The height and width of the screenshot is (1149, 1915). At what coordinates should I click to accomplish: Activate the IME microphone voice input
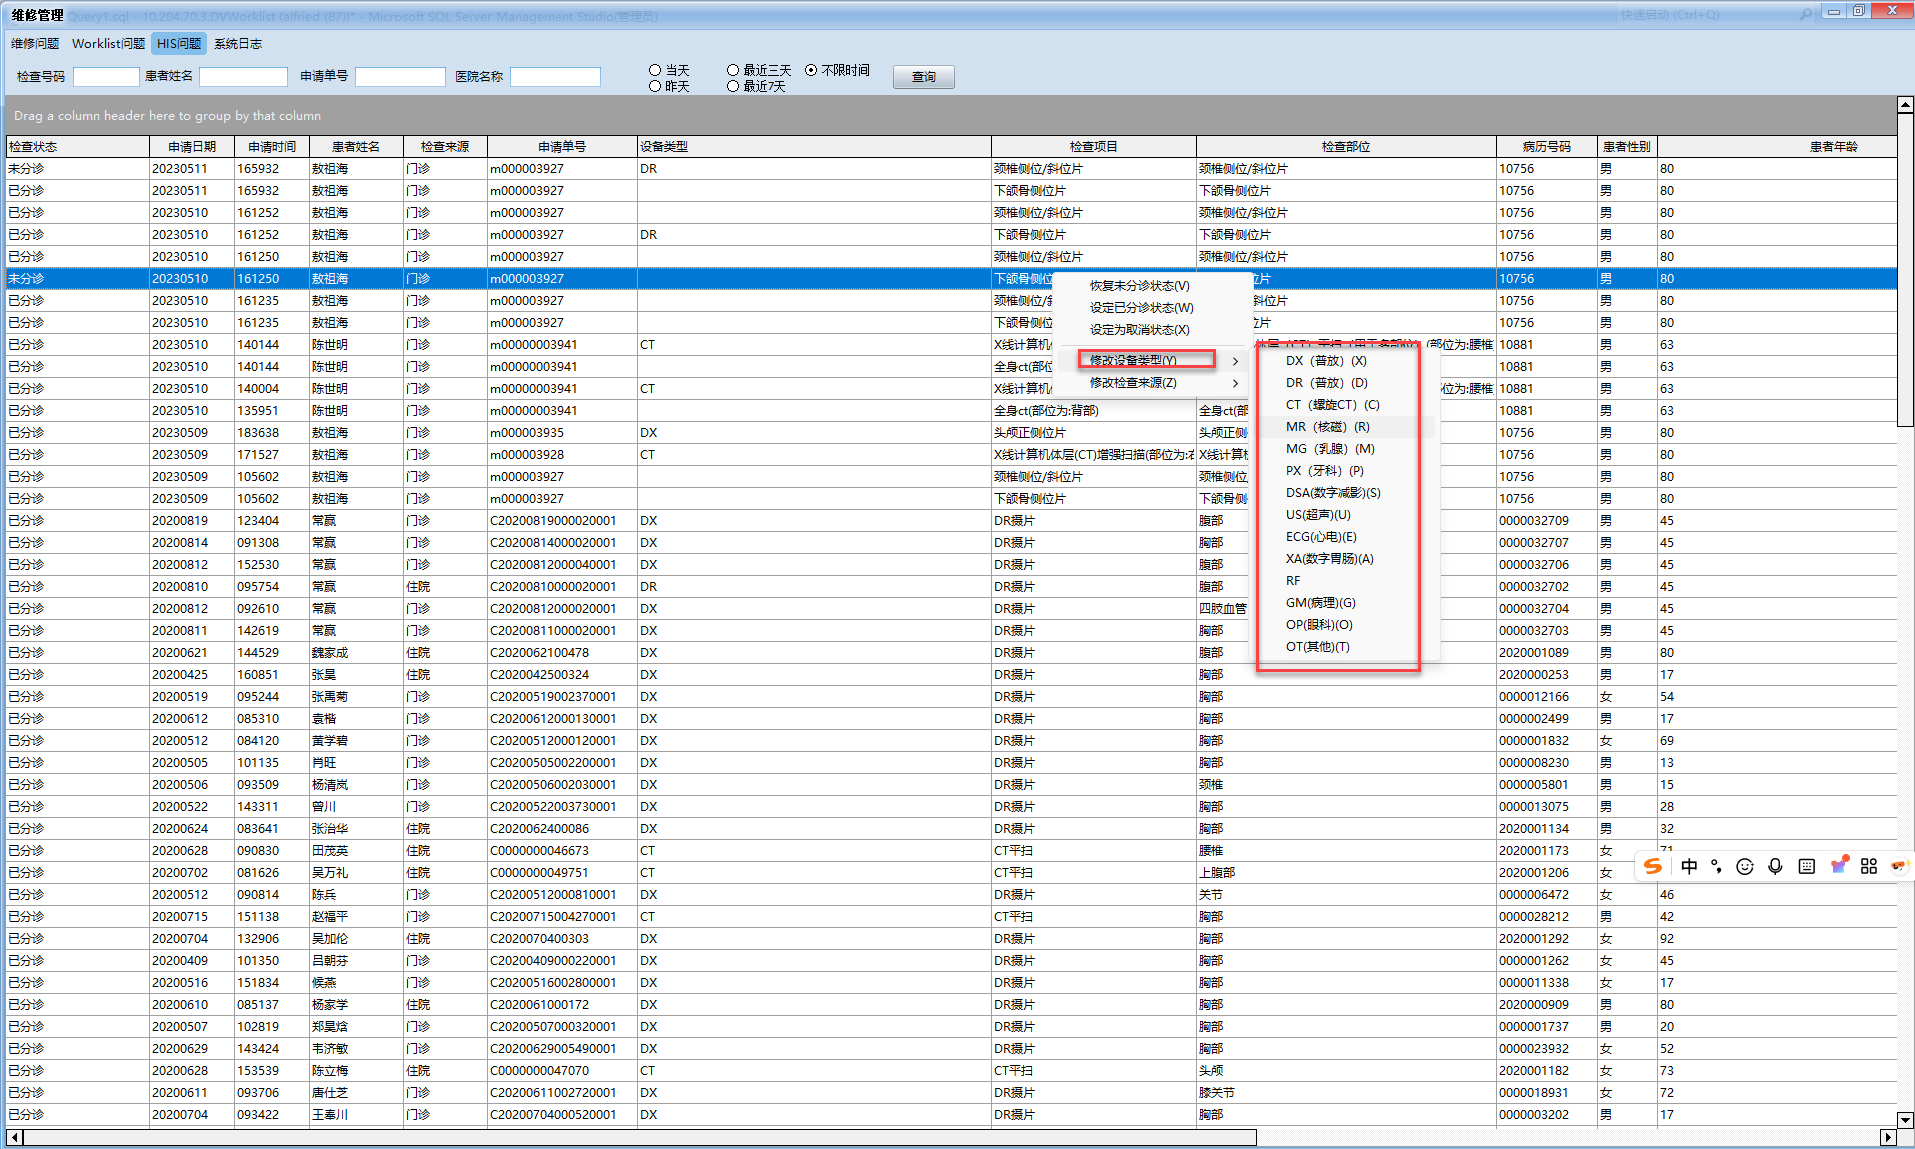pyautogui.click(x=1775, y=866)
